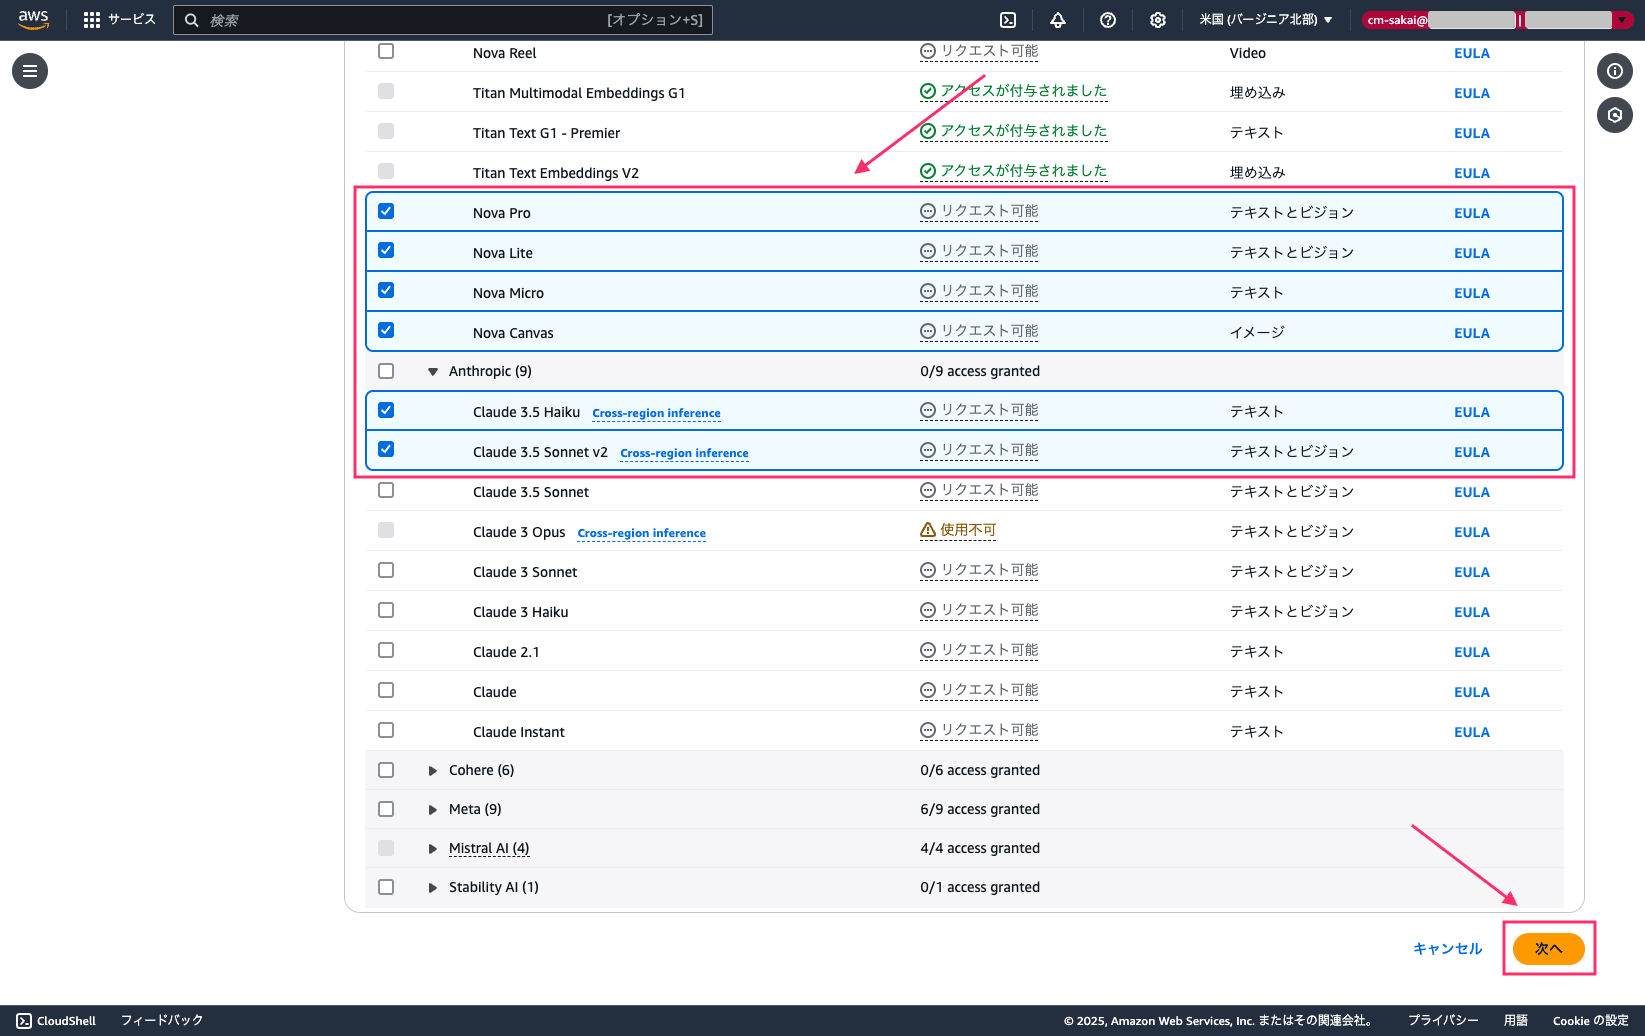Click the Claude 2.1 model name

pyautogui.click(x=506, y=652)
